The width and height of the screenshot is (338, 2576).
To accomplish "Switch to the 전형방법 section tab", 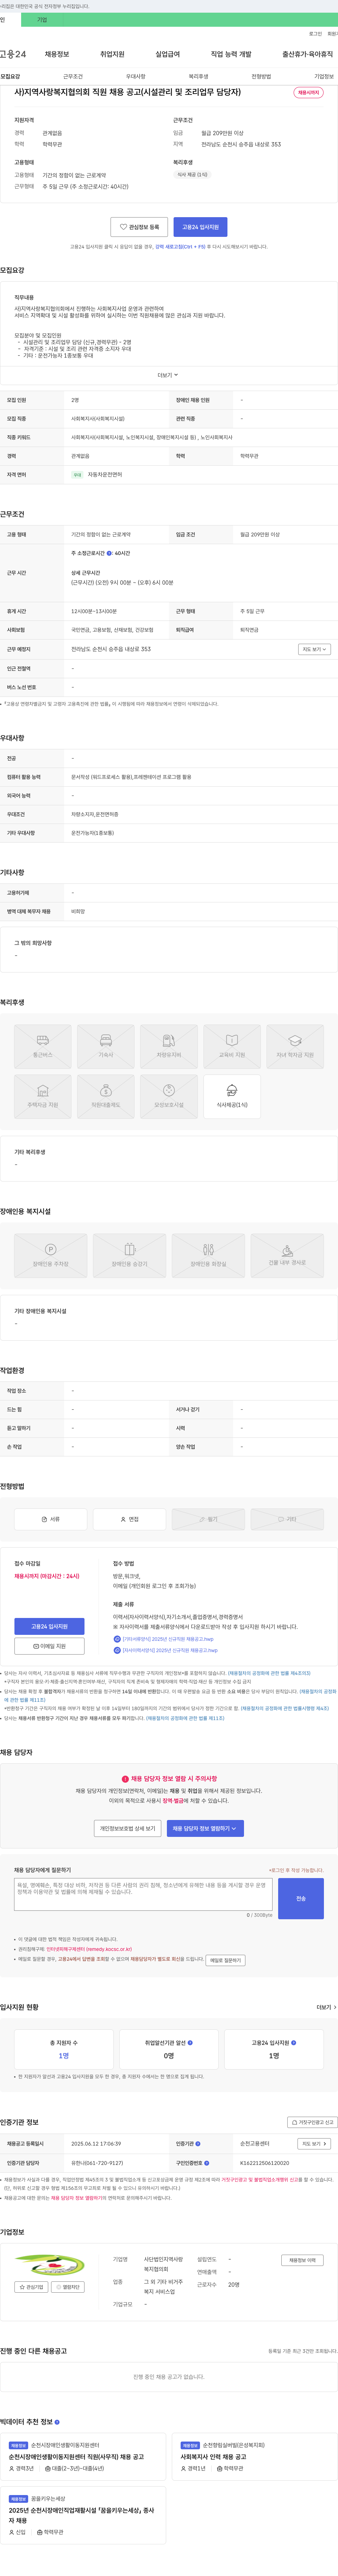I will coord(261,76).
